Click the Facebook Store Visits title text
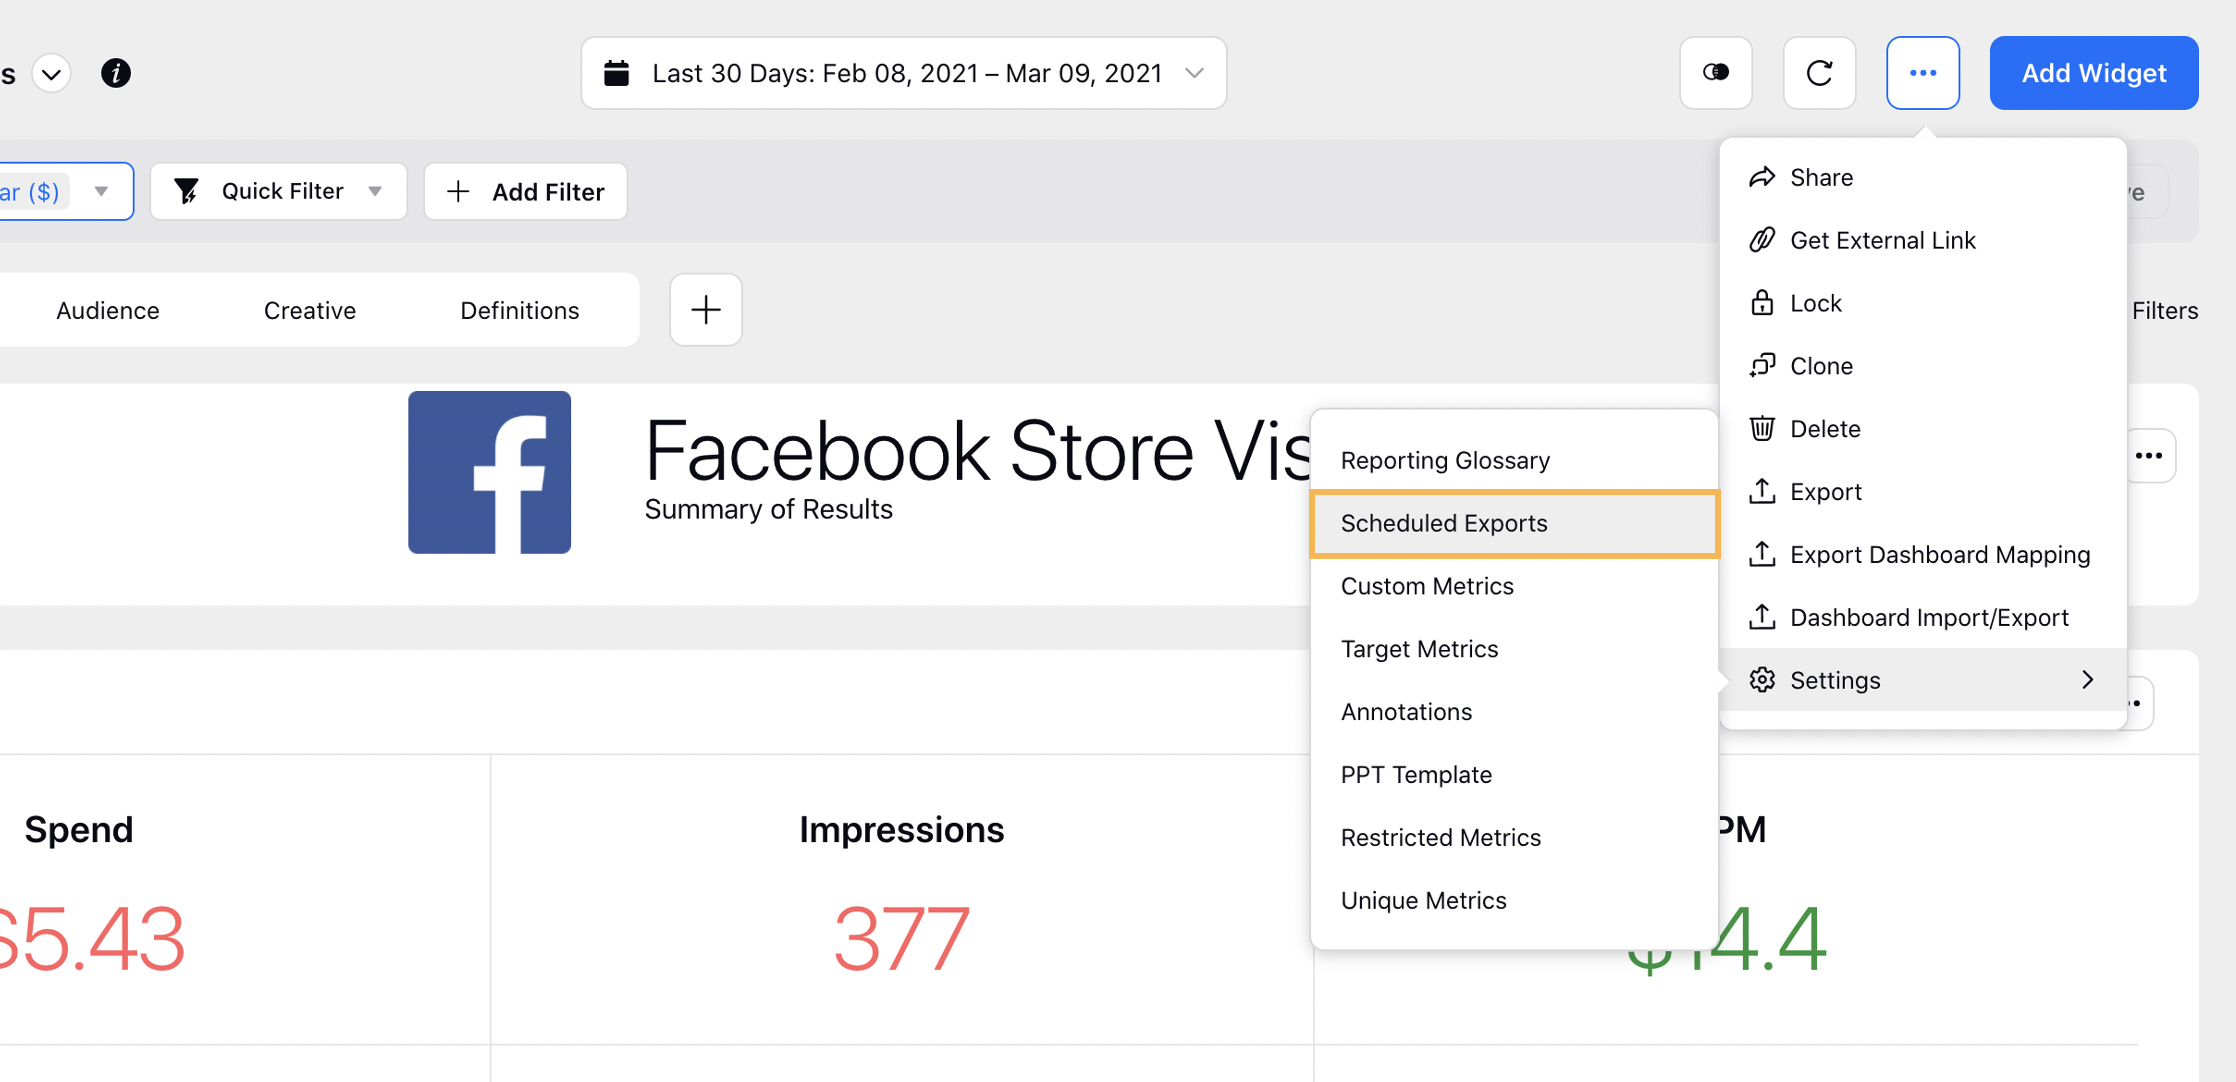 click(978, 451)
